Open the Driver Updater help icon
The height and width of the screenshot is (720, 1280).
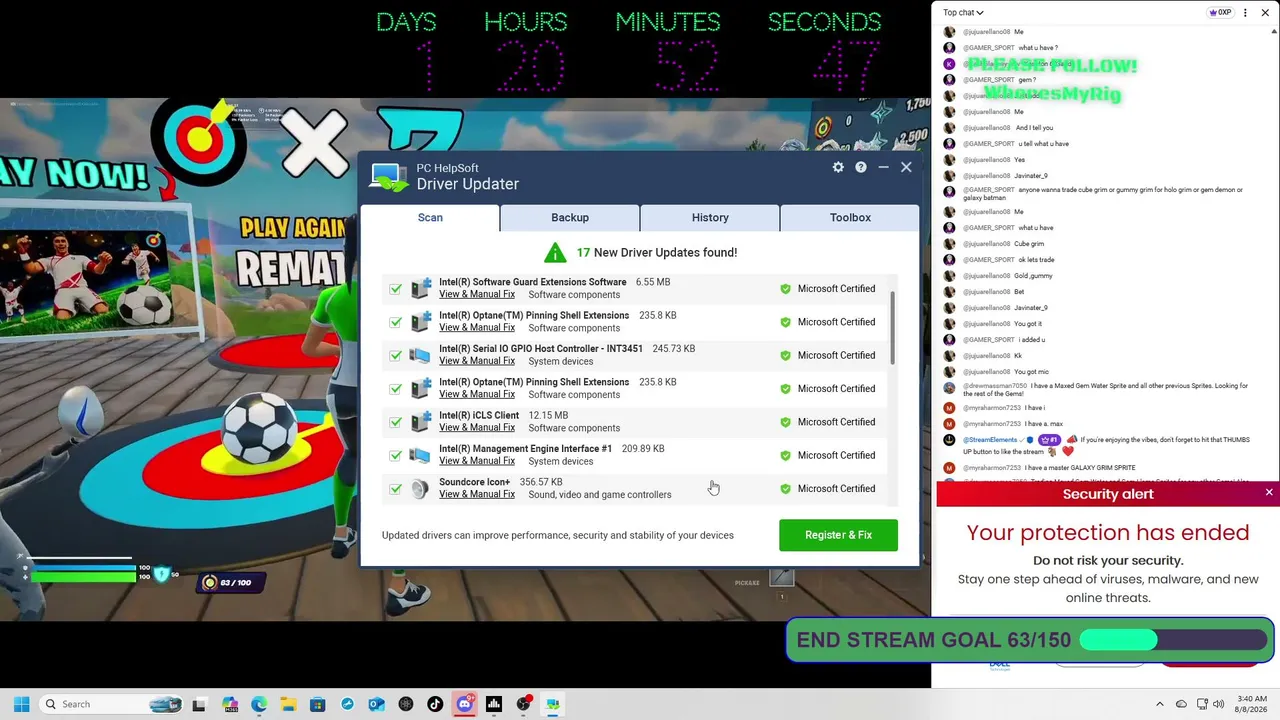pyautogui.click(x=860, y=167)
